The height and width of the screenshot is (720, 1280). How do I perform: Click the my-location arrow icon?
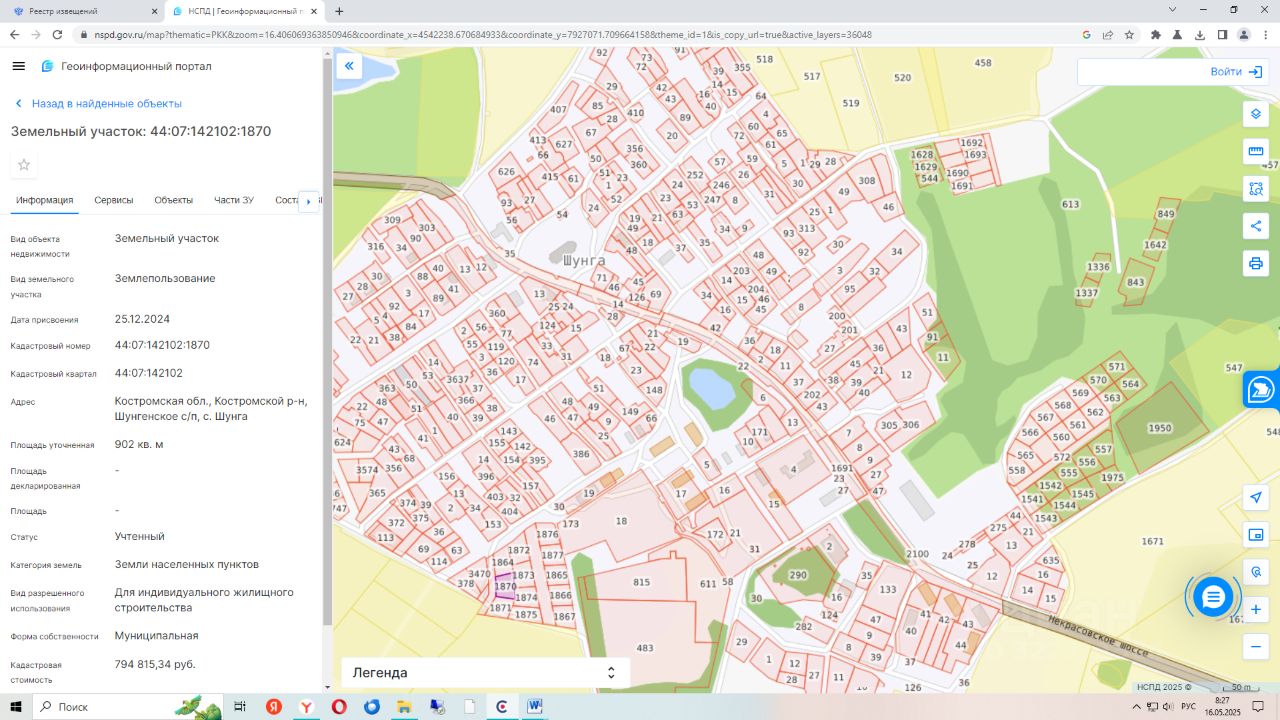pos(1256,498)
